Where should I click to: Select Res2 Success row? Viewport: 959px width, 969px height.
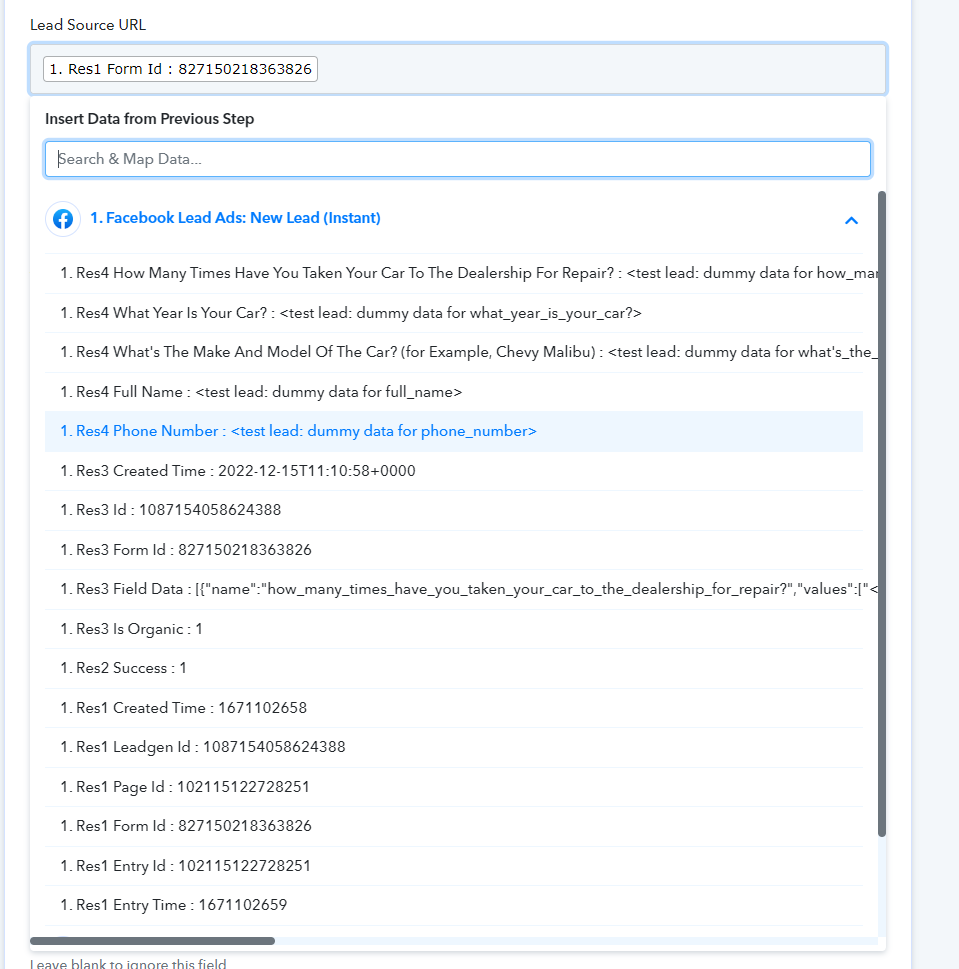[454, 668]
